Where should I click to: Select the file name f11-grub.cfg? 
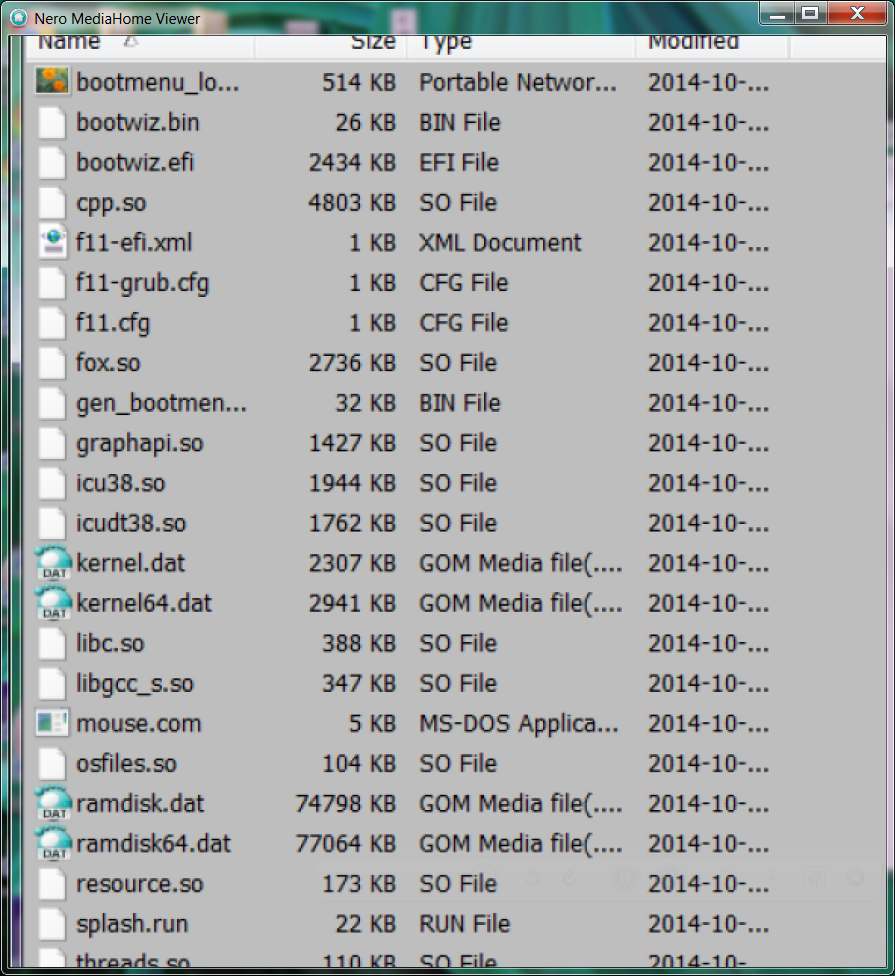pos(143,283)
